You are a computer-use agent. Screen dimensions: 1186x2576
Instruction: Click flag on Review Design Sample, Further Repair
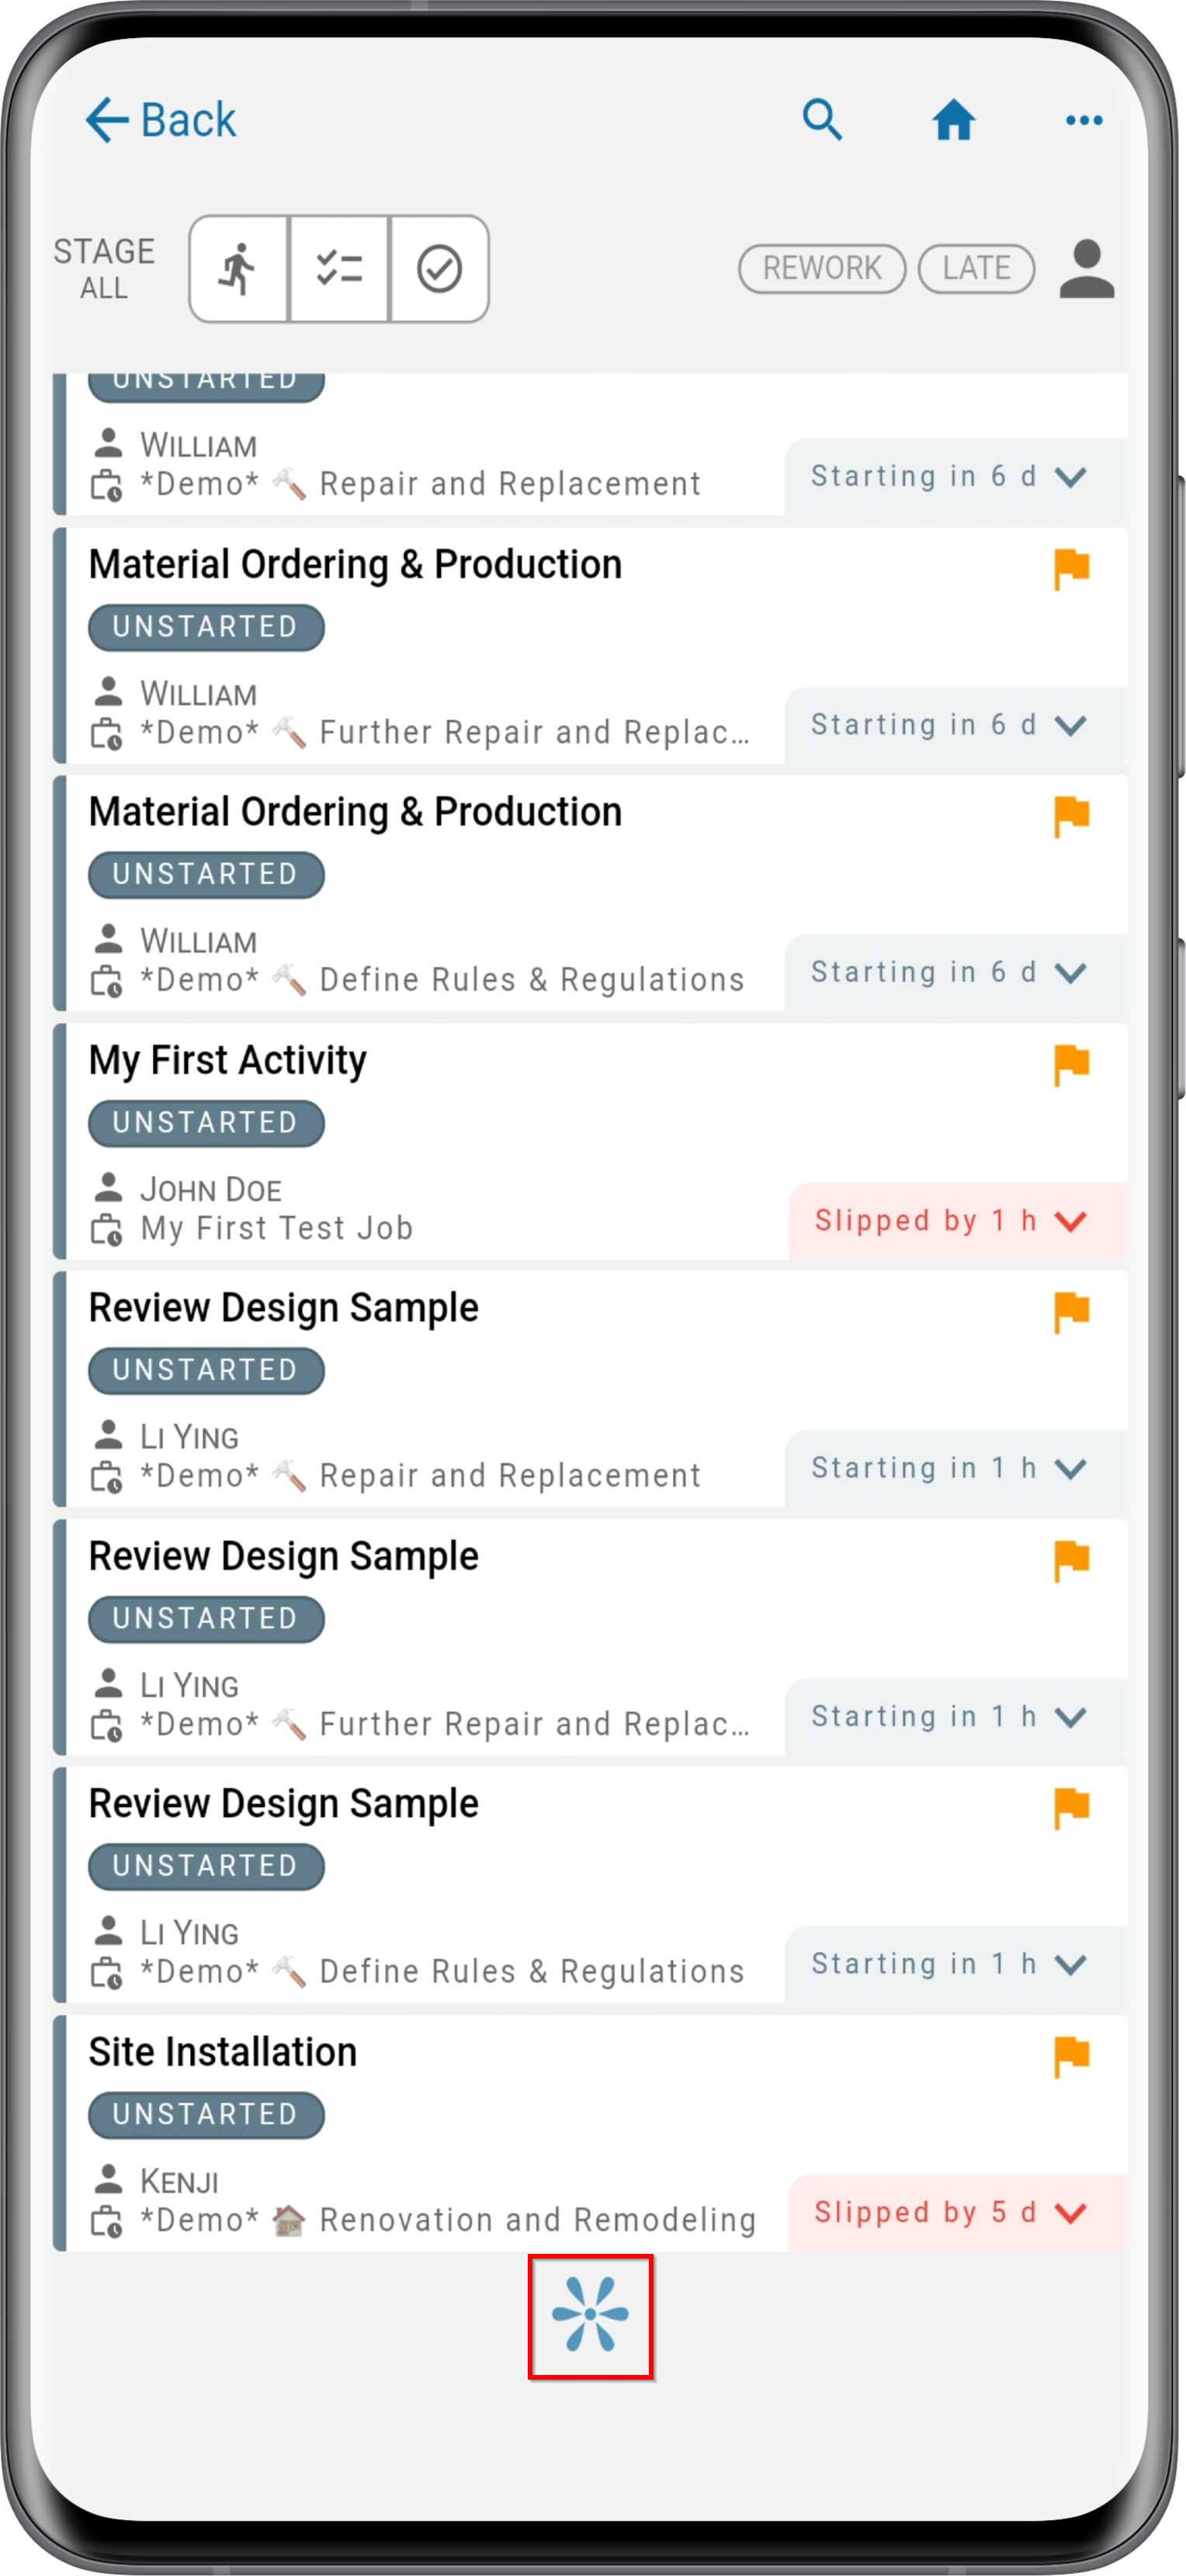coord(1071,1561)
